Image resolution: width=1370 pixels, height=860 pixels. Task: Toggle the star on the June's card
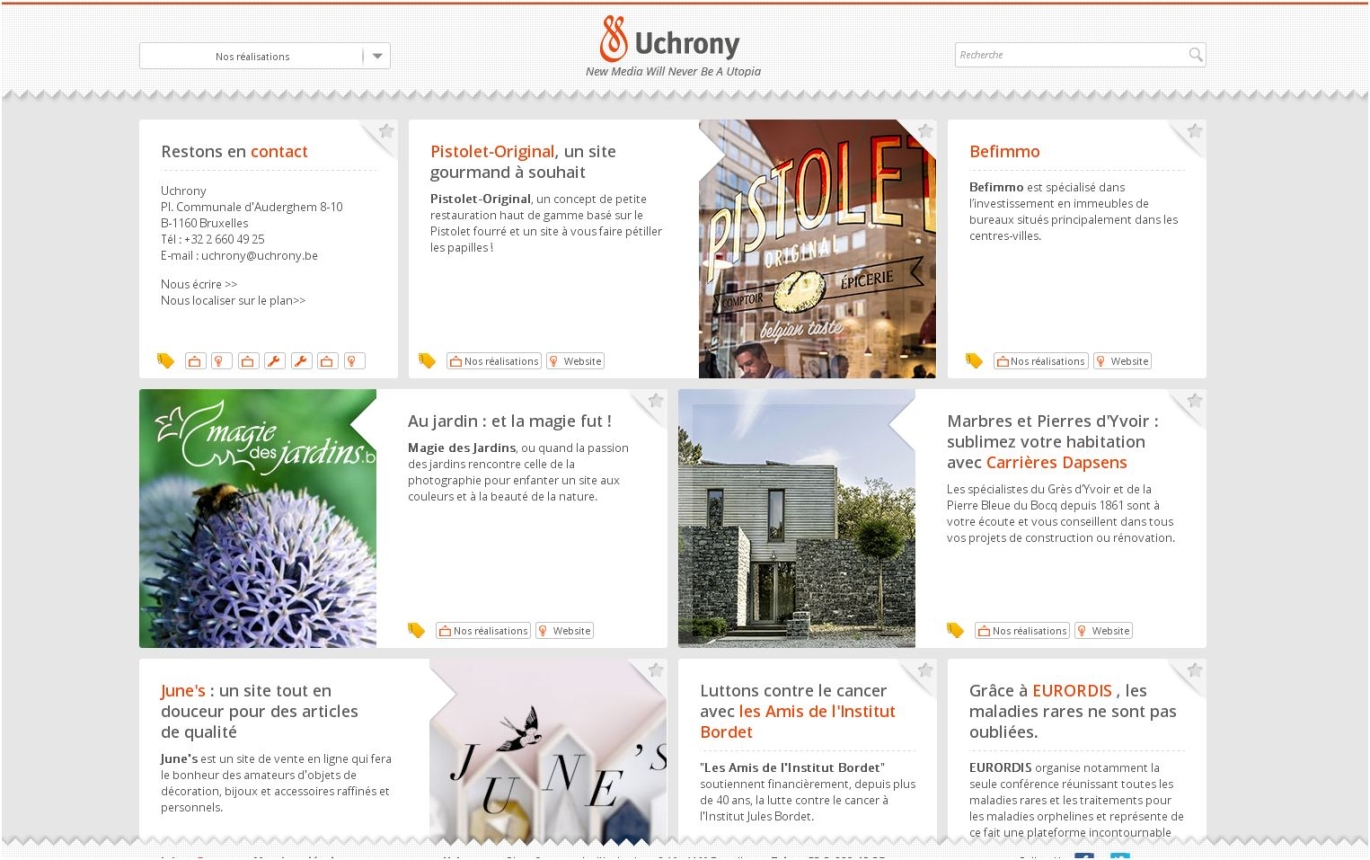click(656, 670)
